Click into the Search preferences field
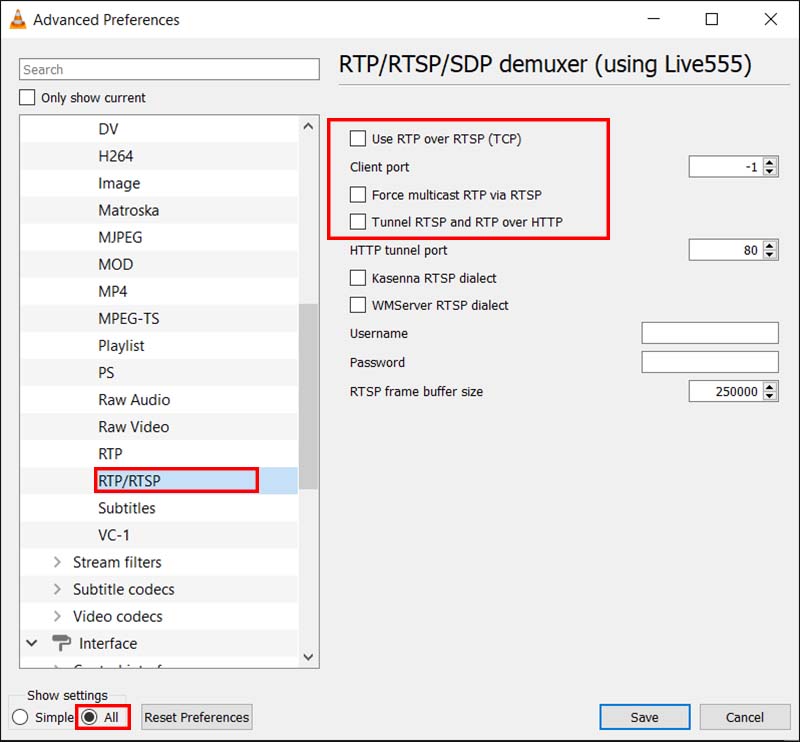 click(x=169, y=69)
